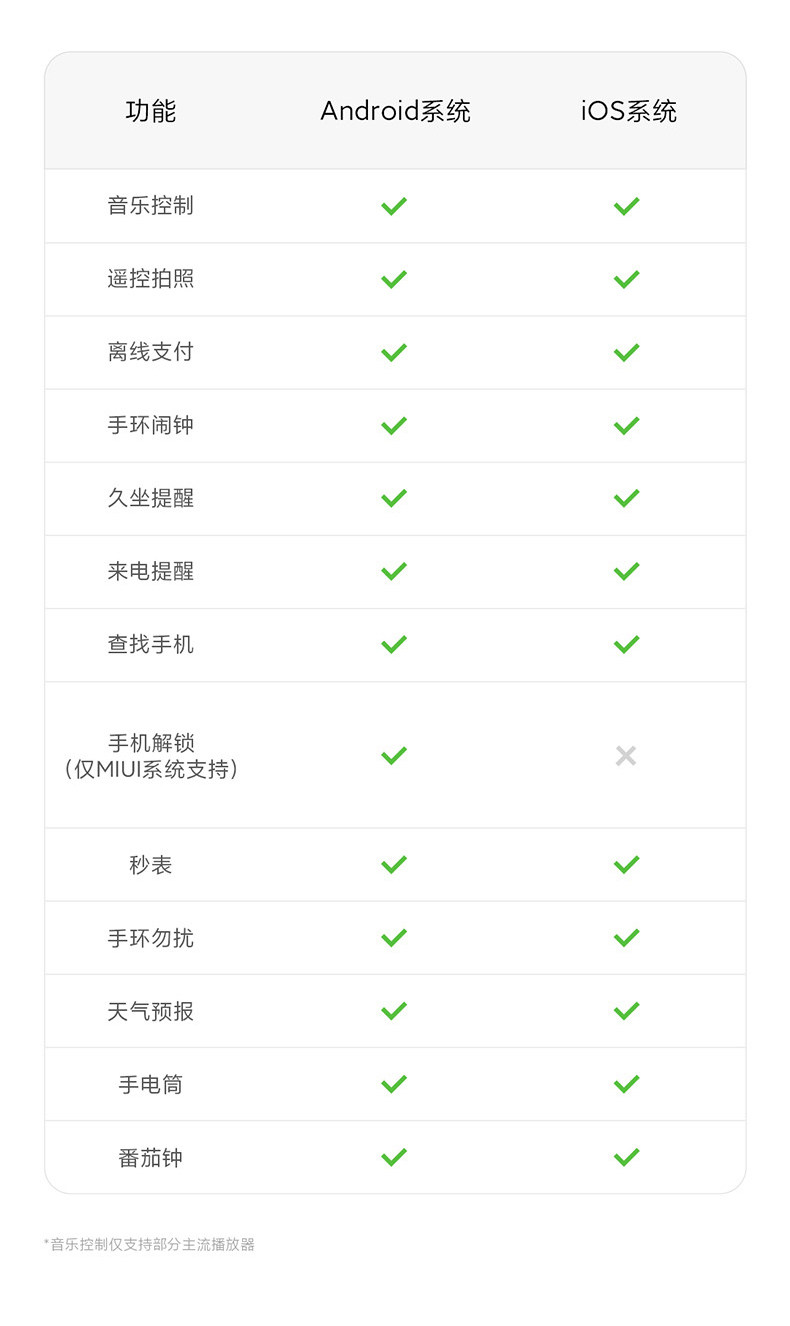The height and width of the screenshot is (1326, 790).
Task: Click the iOS checkmark for 番茄钟
Action: point(626,1157)
